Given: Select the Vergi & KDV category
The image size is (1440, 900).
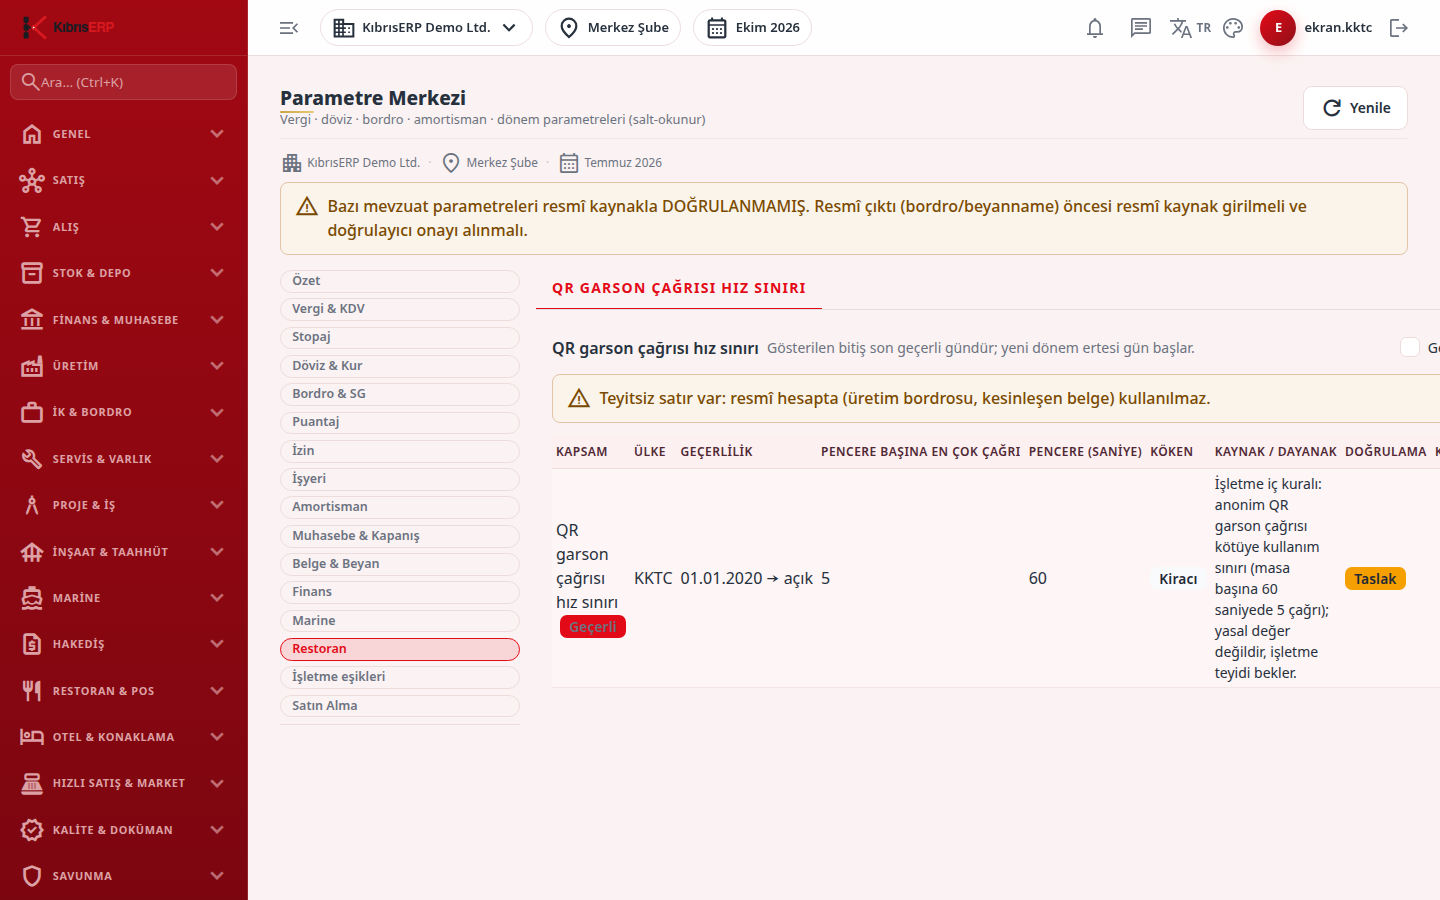Looking at the screenshot, I should coord(400,309).
